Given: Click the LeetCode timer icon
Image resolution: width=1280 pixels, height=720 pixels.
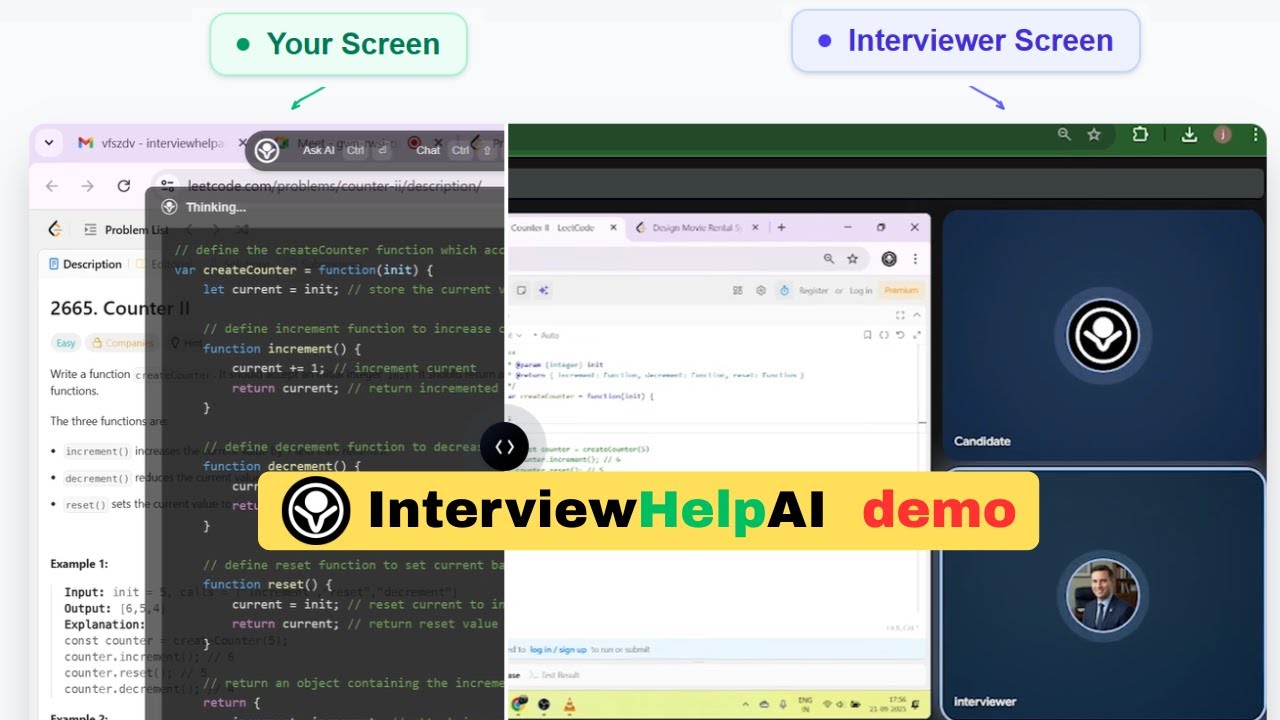Looking at the screenshot, I should tap(785, 291).
